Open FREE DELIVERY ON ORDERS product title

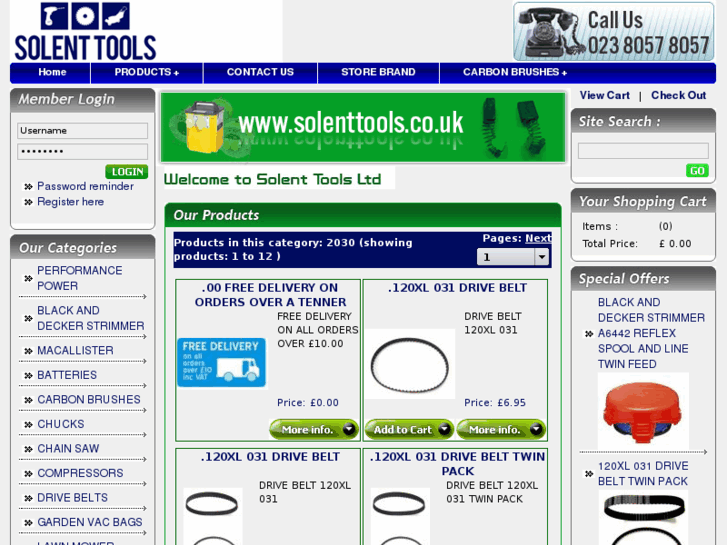[271, 295]
